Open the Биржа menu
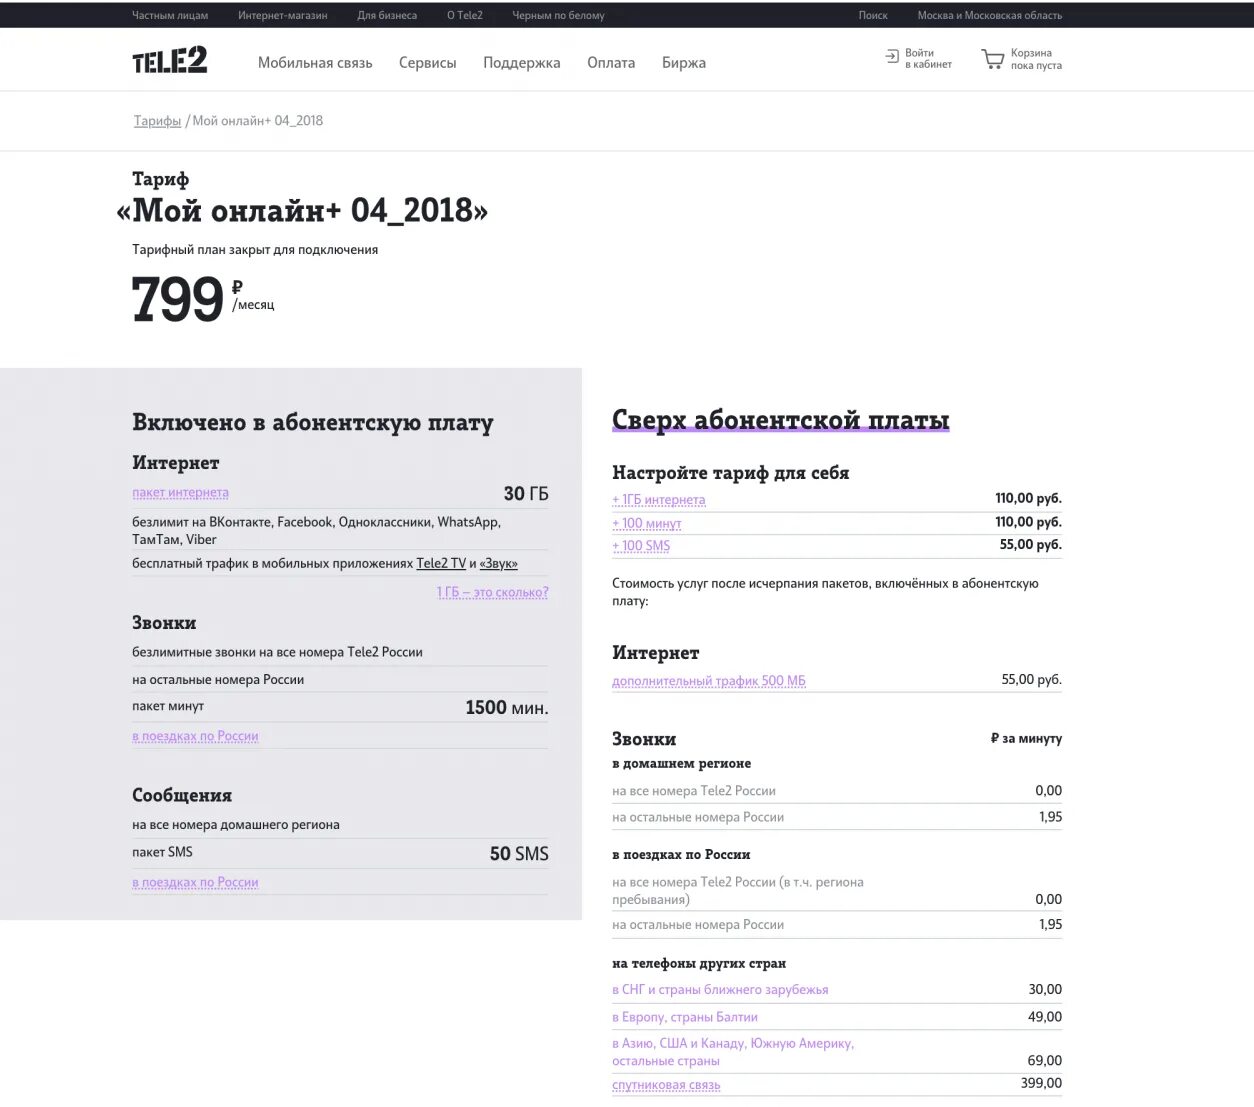Screen dimensions: 1254x1107 [684, 62]
